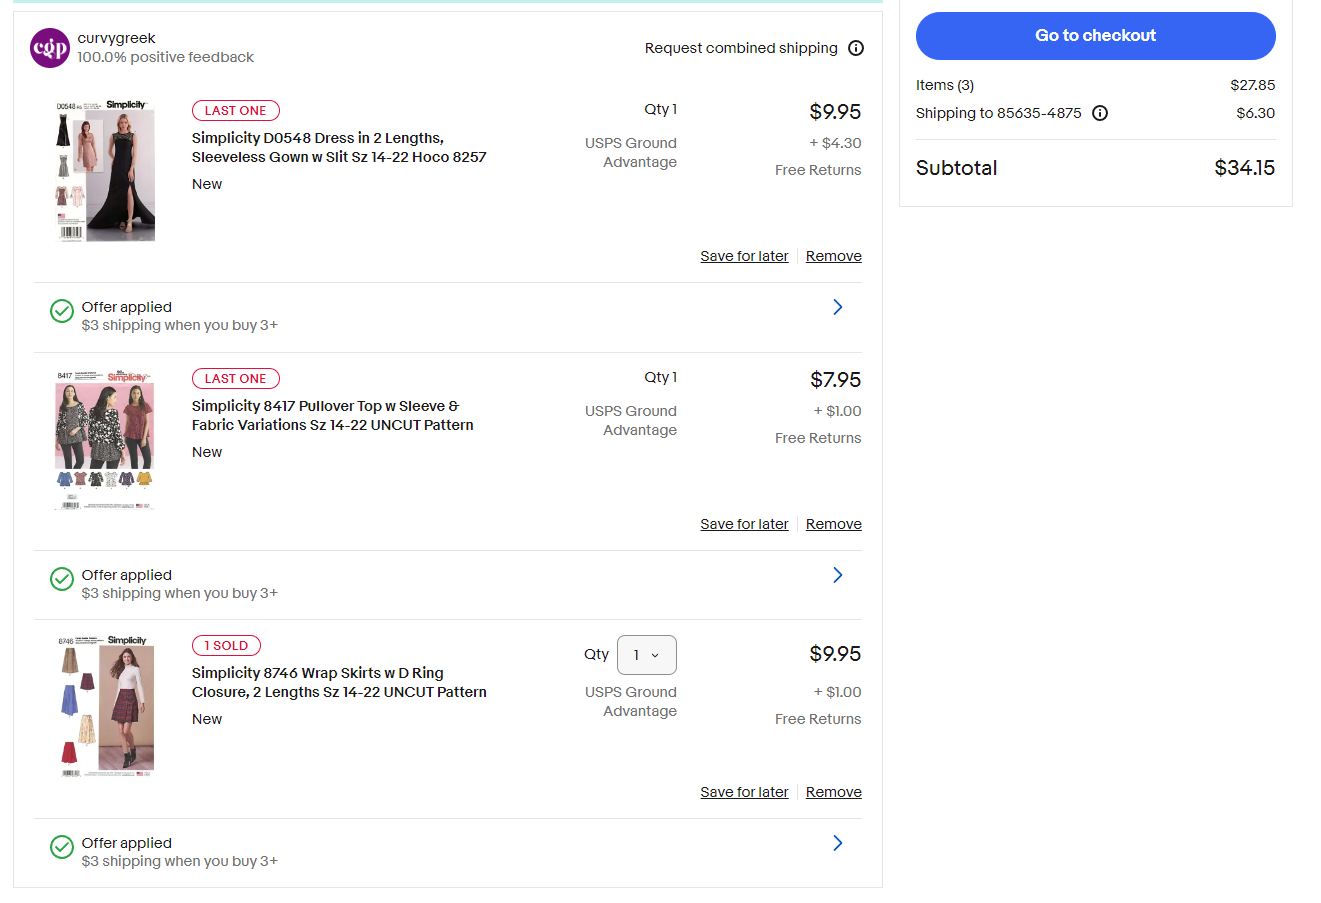Click the LAST ONE badge on the 8417 Pullover Top
Screen dimensions: 1321x903
pos(236,379)
